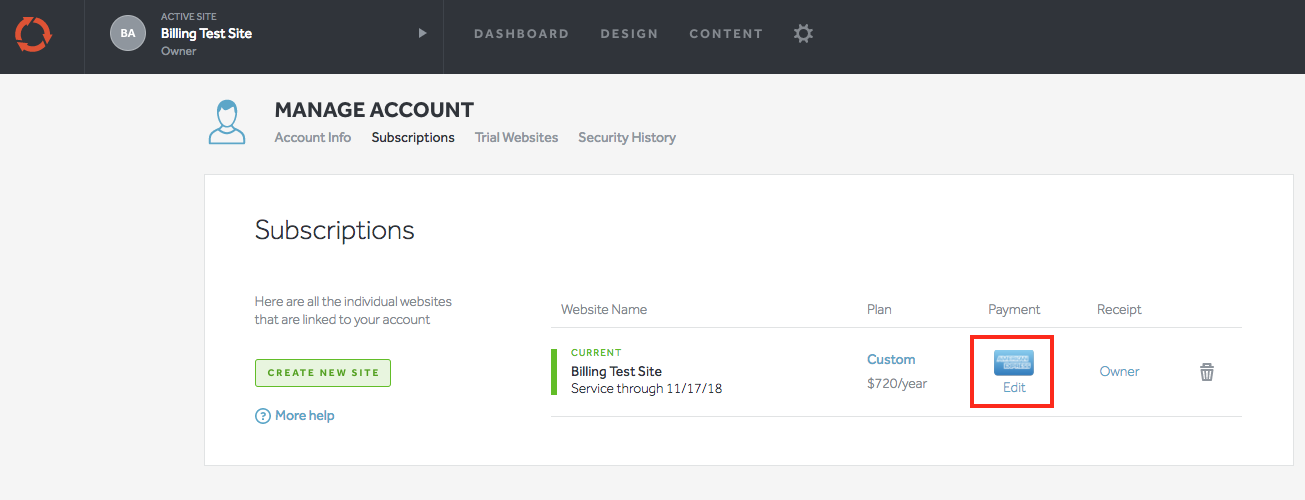1305x500 pixels.
Task: Open the Custom plan link
Action: 891,360
